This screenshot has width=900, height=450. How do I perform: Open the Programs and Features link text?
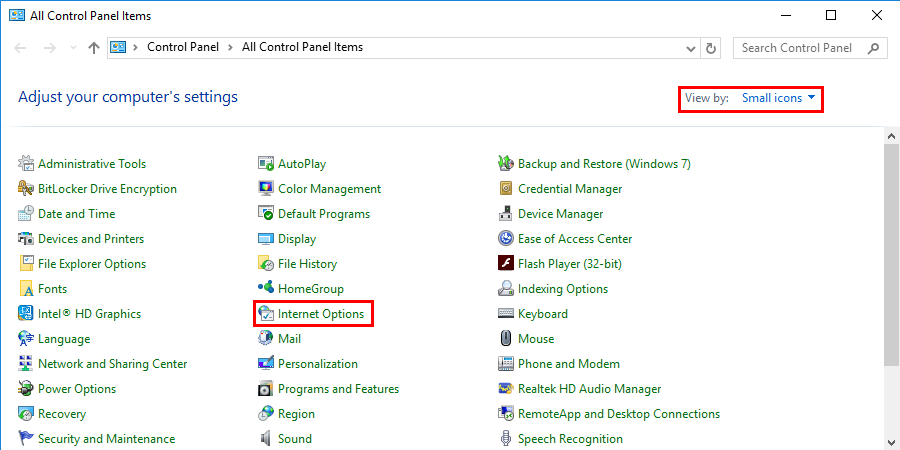pyautogui.click(x=339, y=389)
